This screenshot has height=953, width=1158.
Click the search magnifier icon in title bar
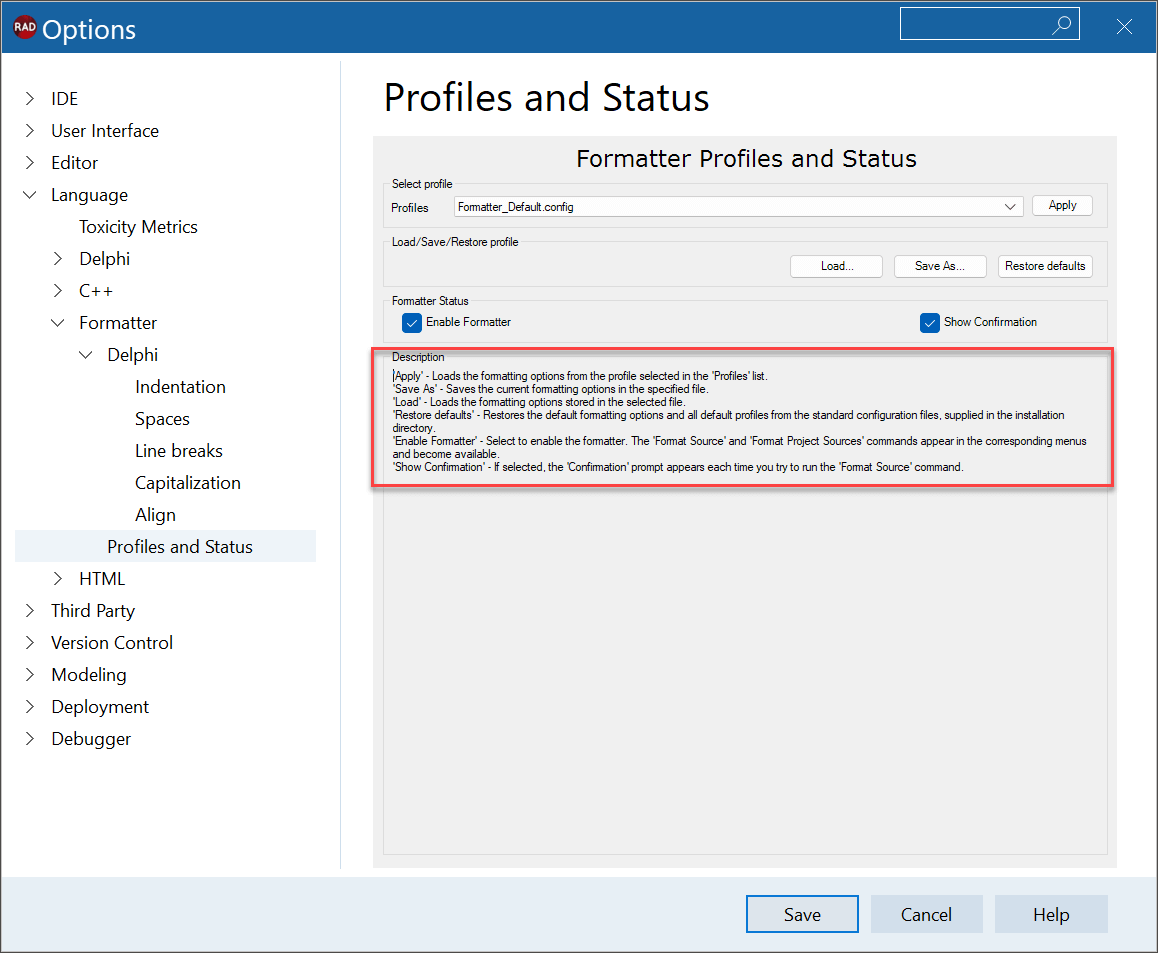[1061, 26]
